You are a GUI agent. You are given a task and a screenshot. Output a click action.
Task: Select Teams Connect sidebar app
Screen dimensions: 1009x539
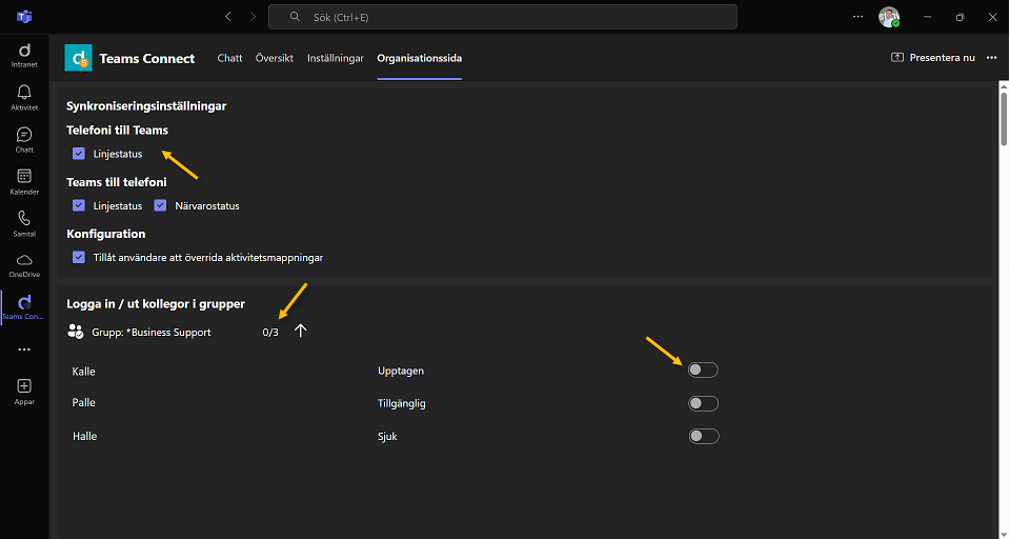pos(24,308)
